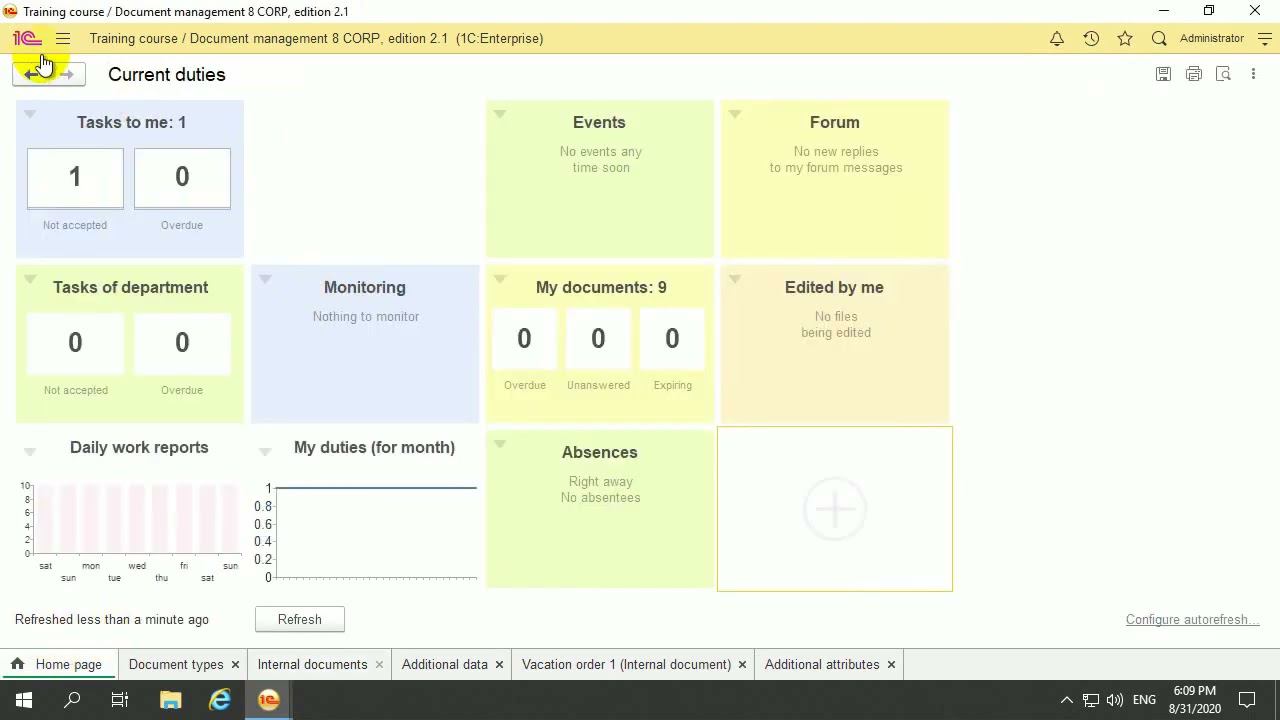Image resolution: width=1280 pixels, height=720 pixels.
Task: Close the Additional data tab
Action: pos(499,664)
